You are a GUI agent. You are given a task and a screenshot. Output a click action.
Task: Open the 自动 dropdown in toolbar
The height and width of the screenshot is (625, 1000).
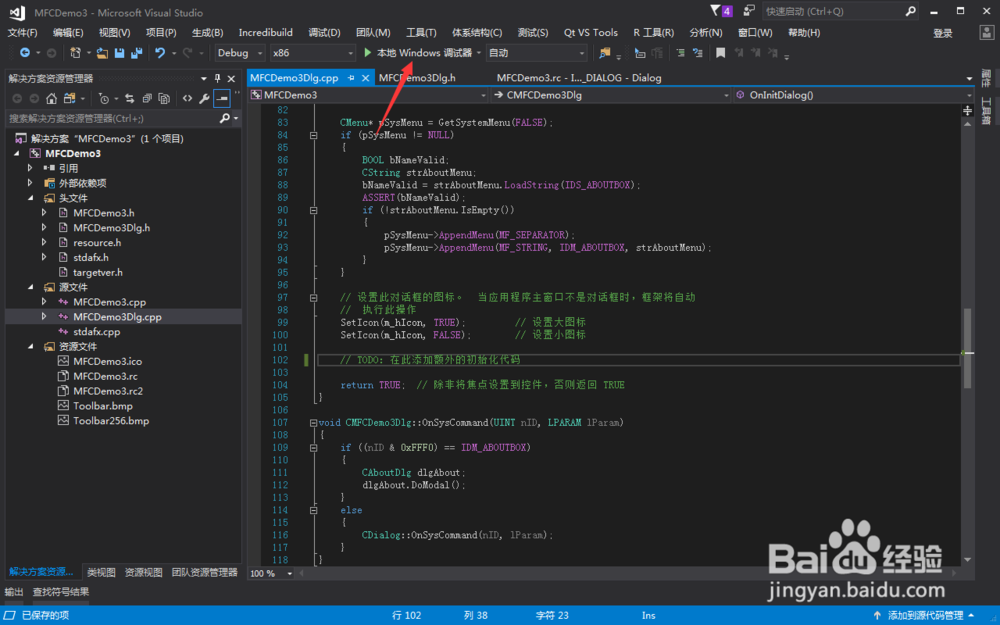[x=536, y=53]
